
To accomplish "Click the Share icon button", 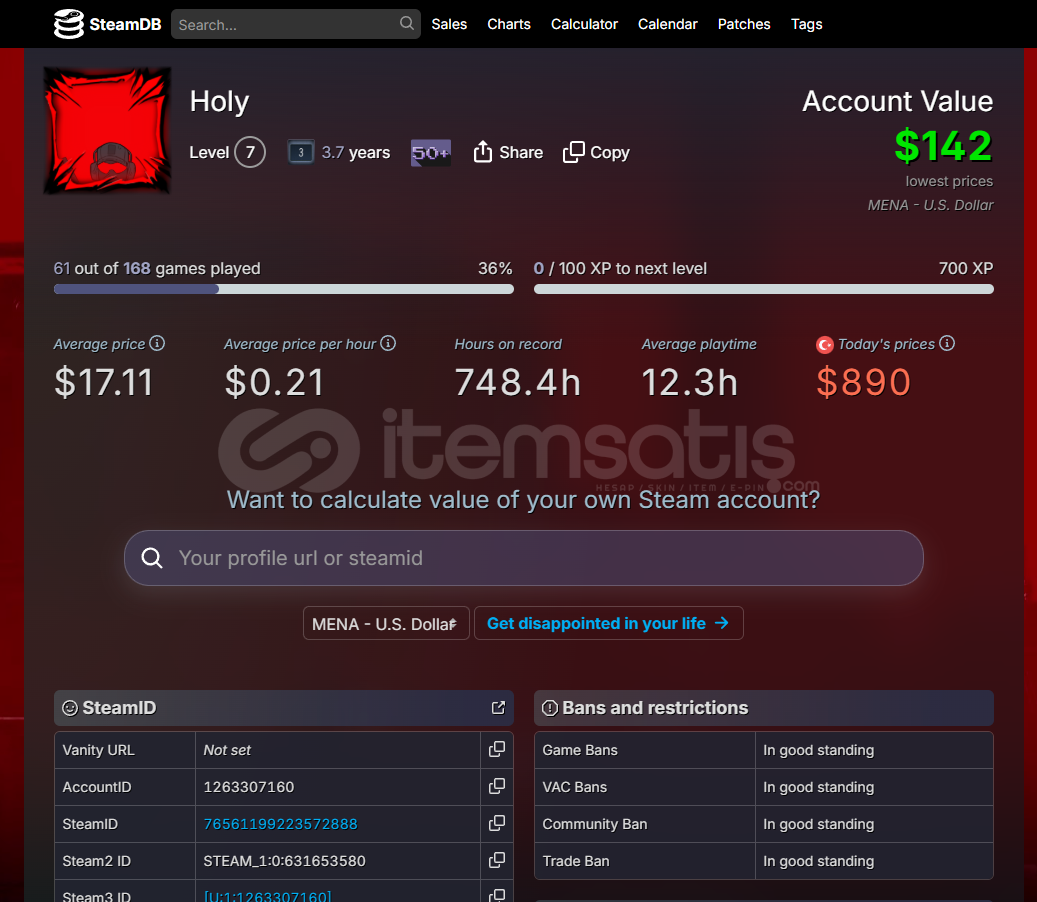I will tap(483, 152).
